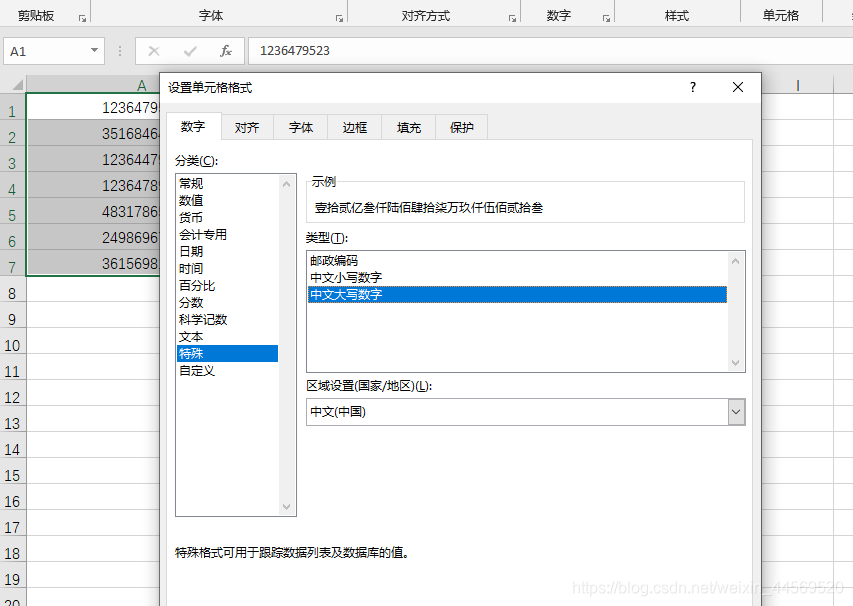The width and height of the screenshot is (853, 606).
Task: Select 会计专用 category
Action: pyautogui.click(x=227, y=234)
